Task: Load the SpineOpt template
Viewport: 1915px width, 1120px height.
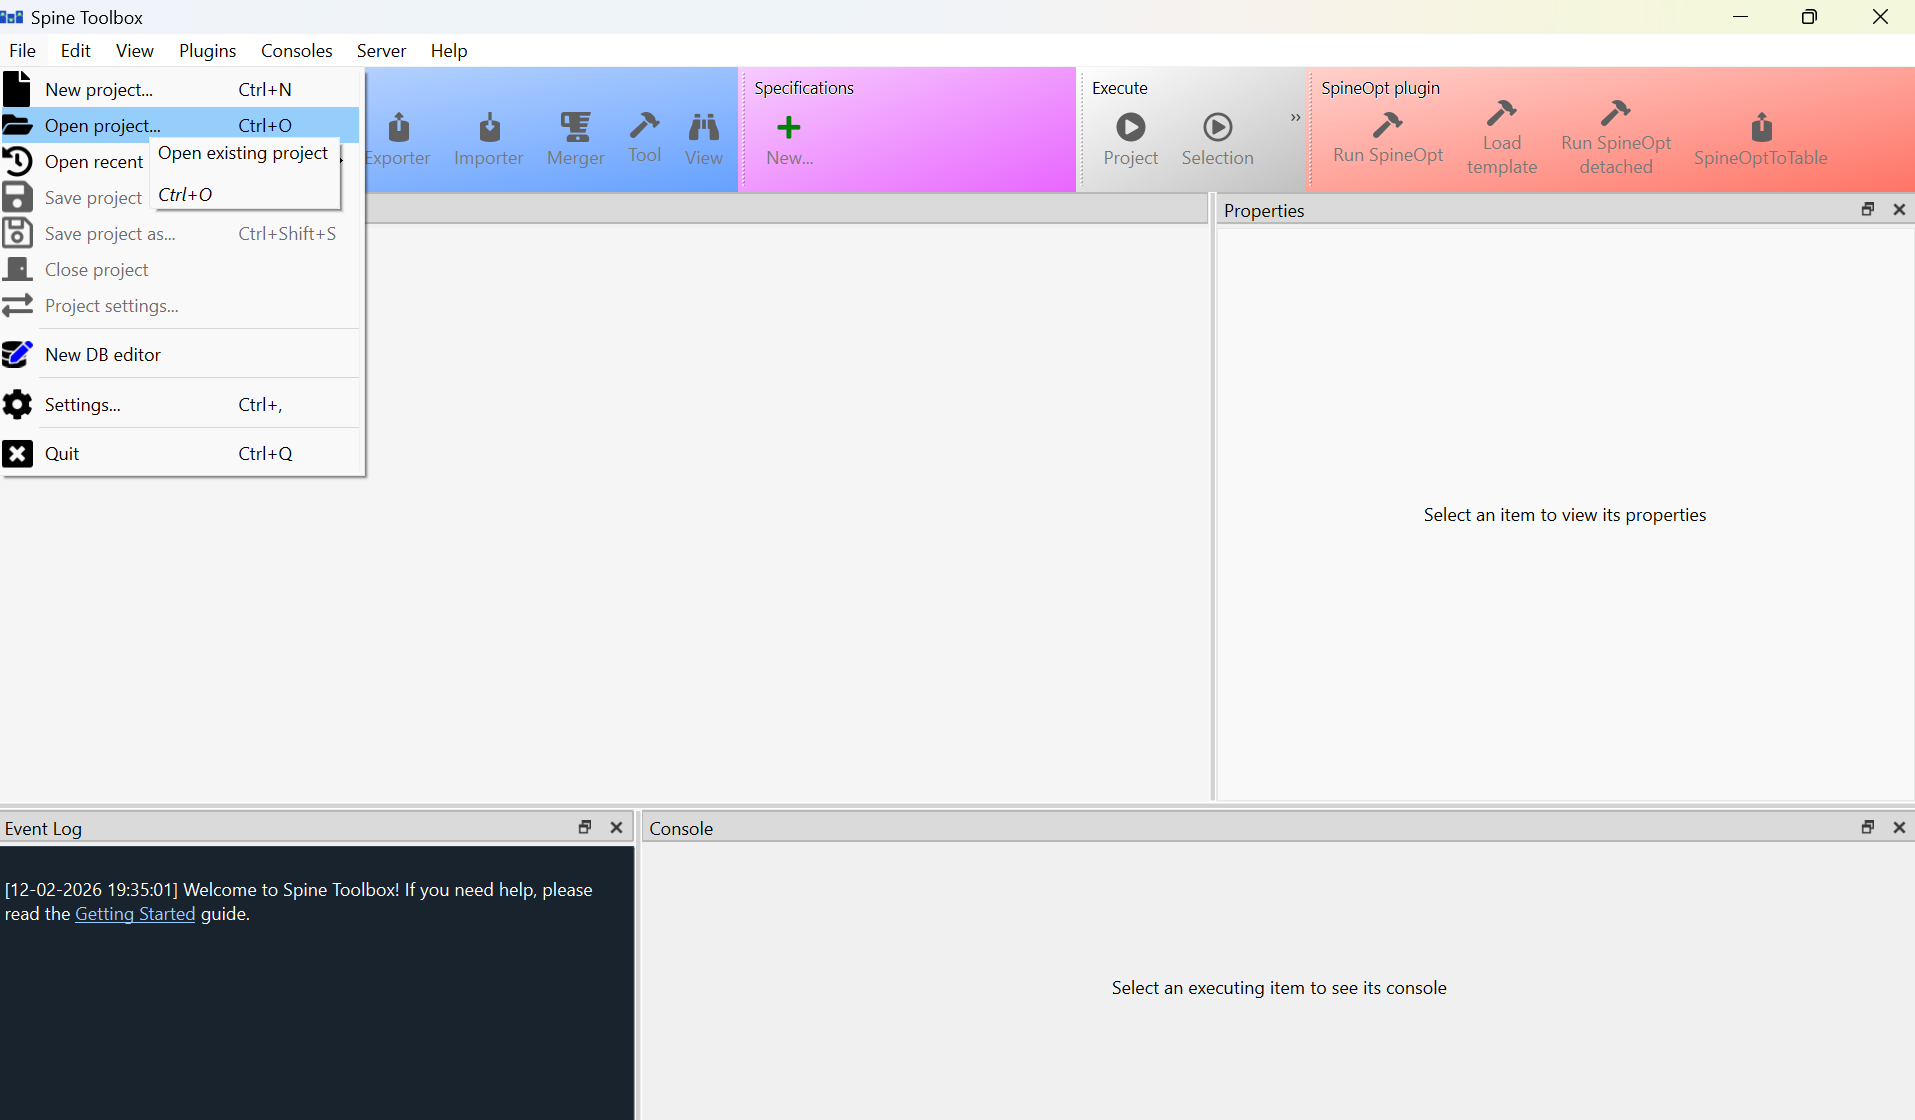Action: coord(1501,135)
